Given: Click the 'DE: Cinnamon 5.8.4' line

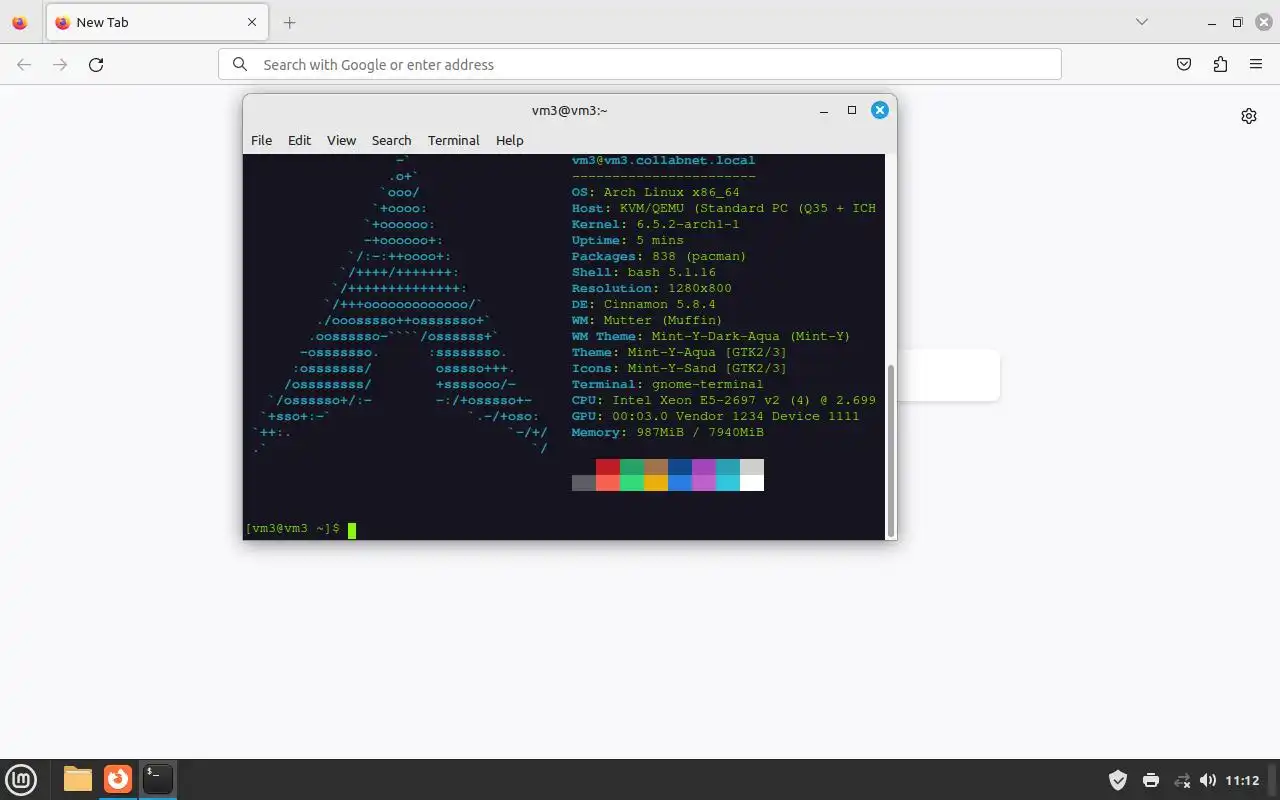Looking at the screenshot, I should tap(644, 304).
